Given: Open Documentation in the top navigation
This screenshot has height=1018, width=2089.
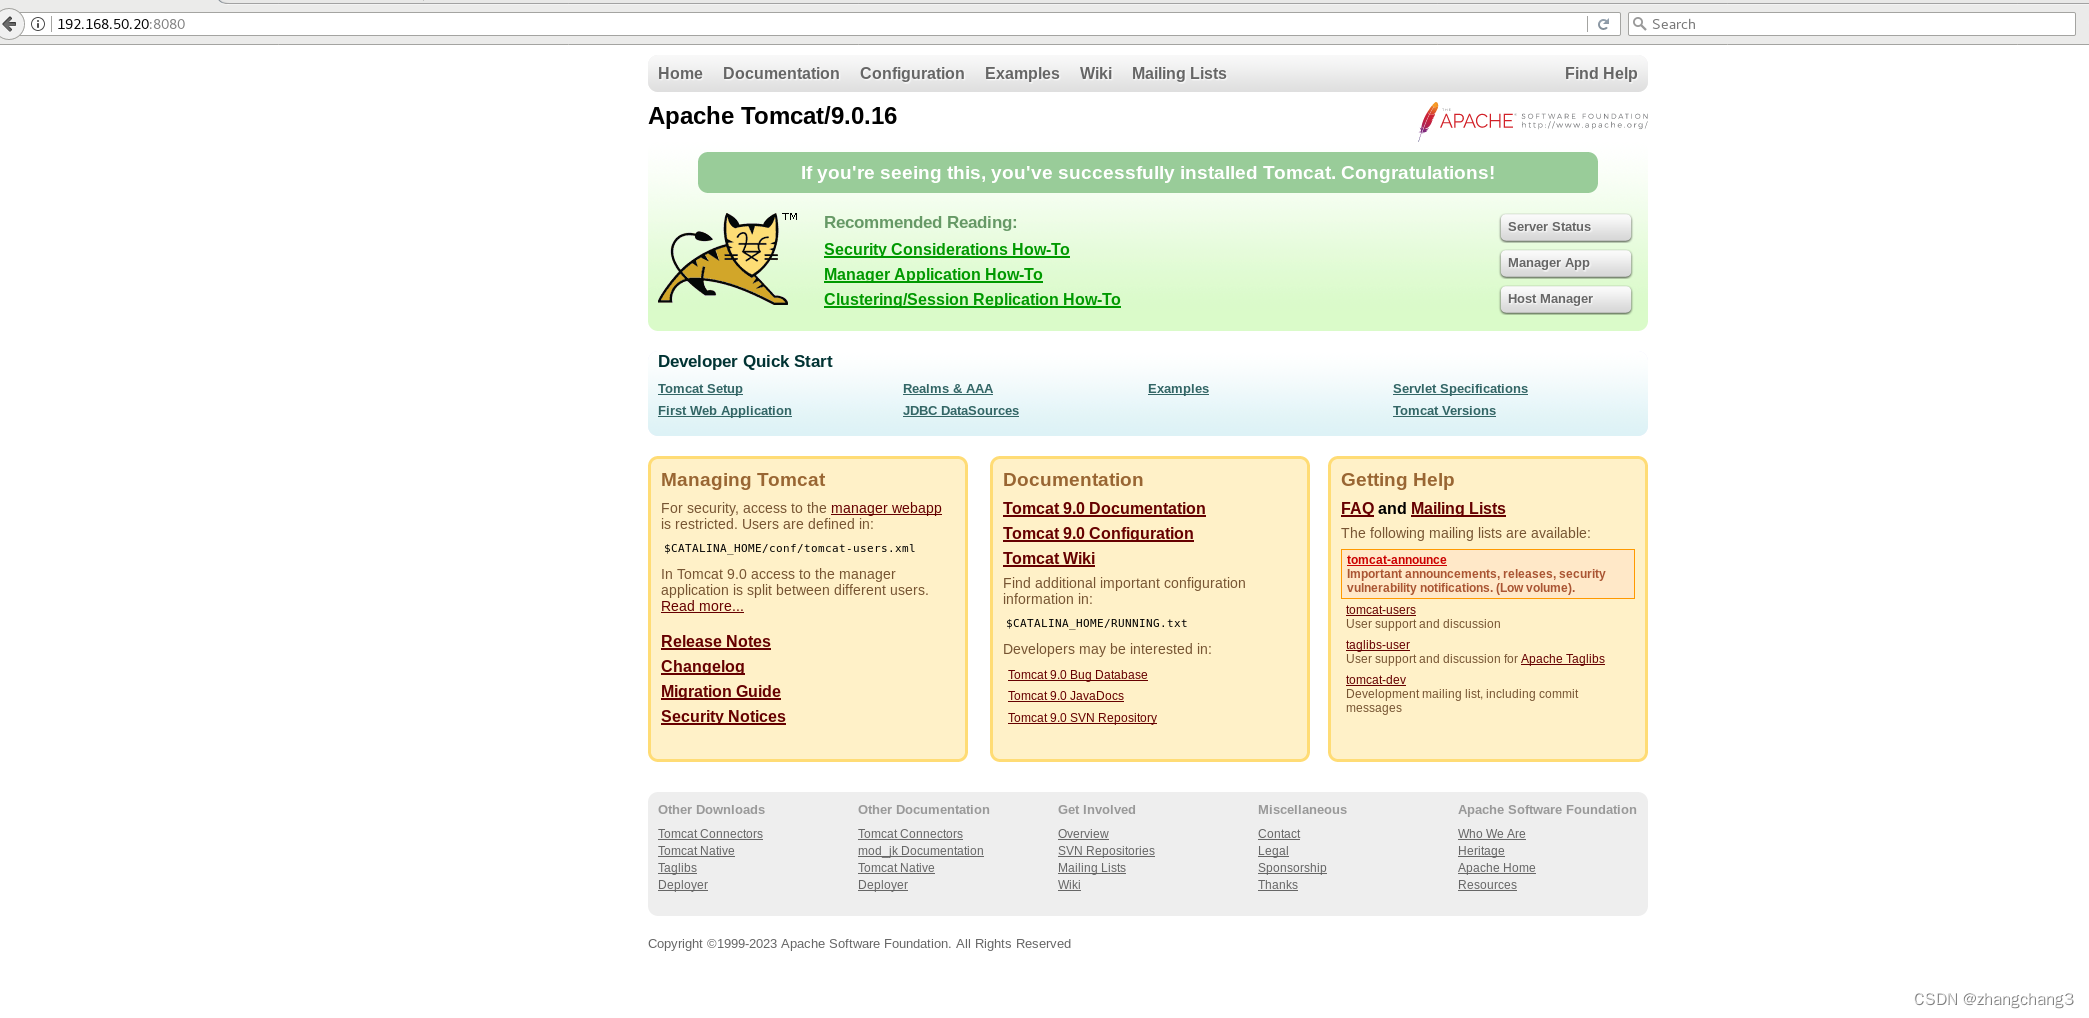Looking at the screenshot, I should [x=781, y=73].
